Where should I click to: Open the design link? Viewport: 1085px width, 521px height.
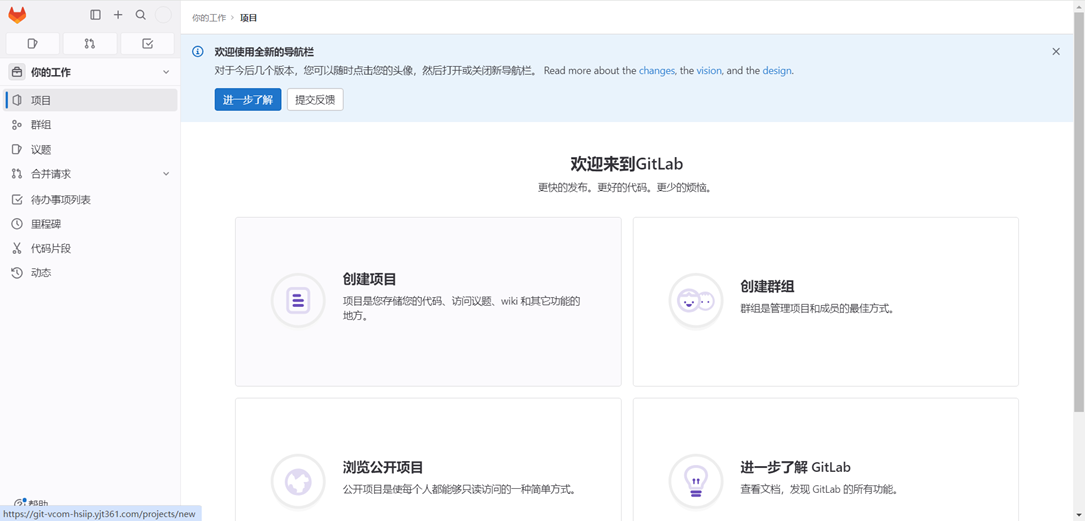point(777,71)
